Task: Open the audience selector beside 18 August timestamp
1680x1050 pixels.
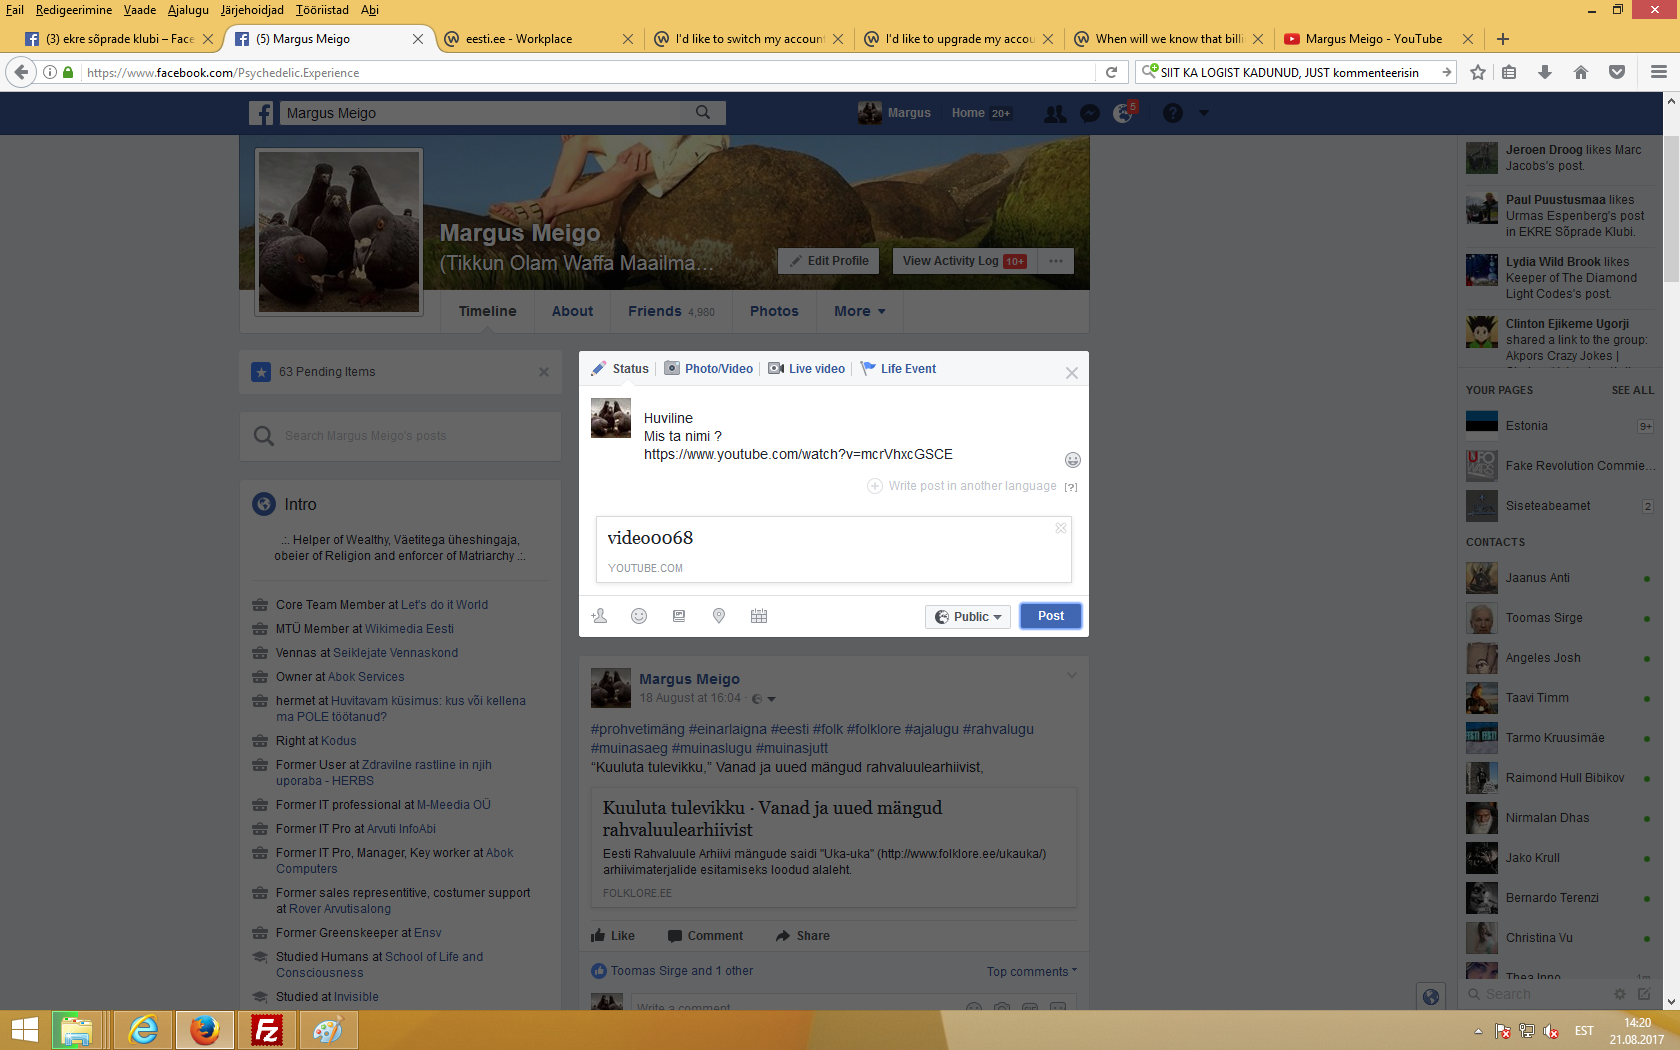Action: tap(763, 699)
